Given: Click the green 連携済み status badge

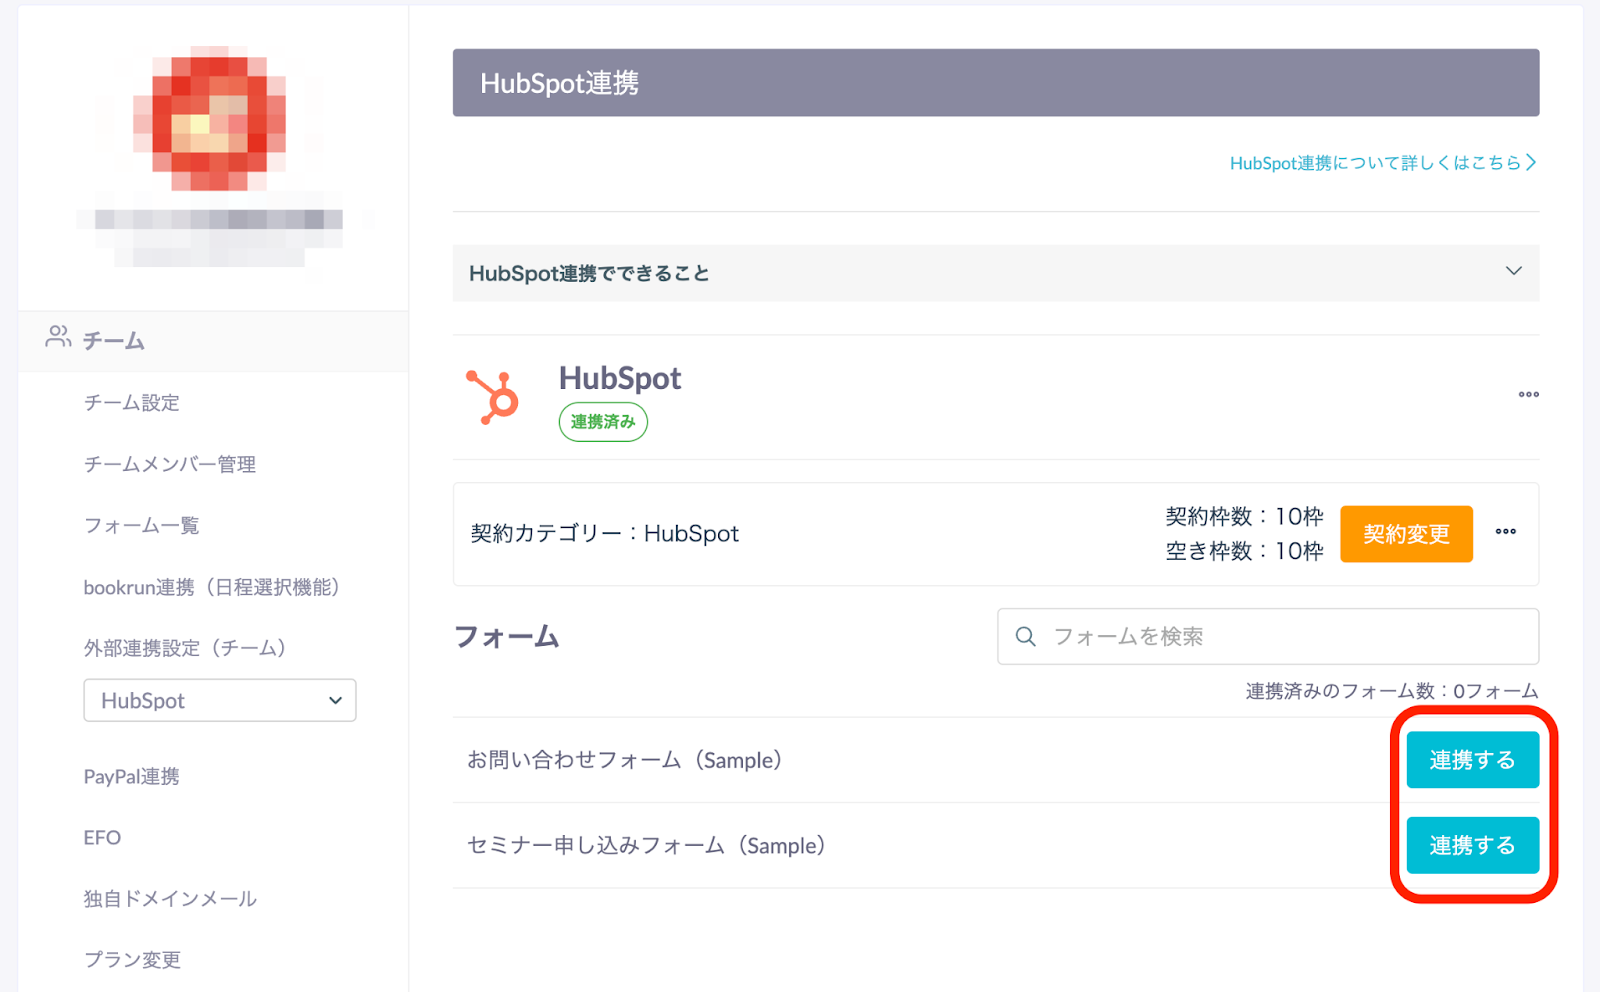Looking at the screenshot, I should point(603,422).
